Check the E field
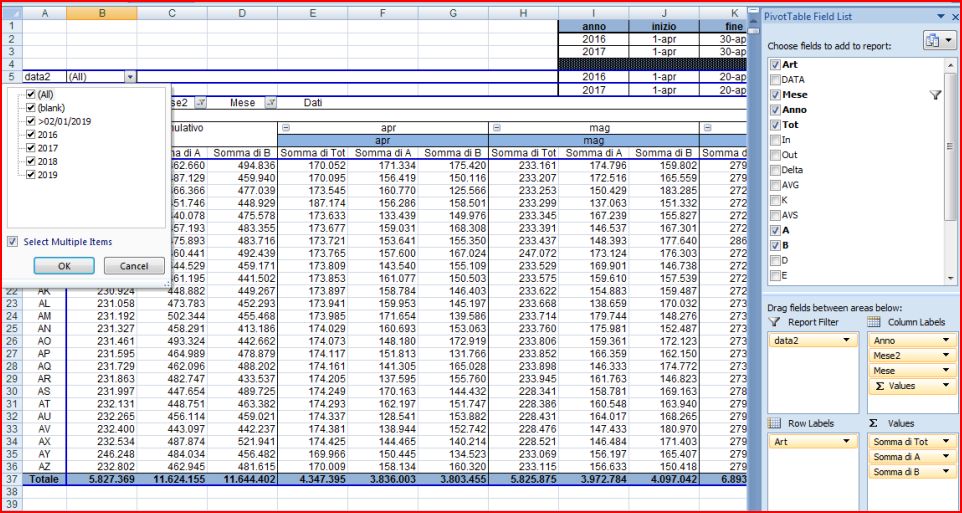 click(x=775, y=276)
